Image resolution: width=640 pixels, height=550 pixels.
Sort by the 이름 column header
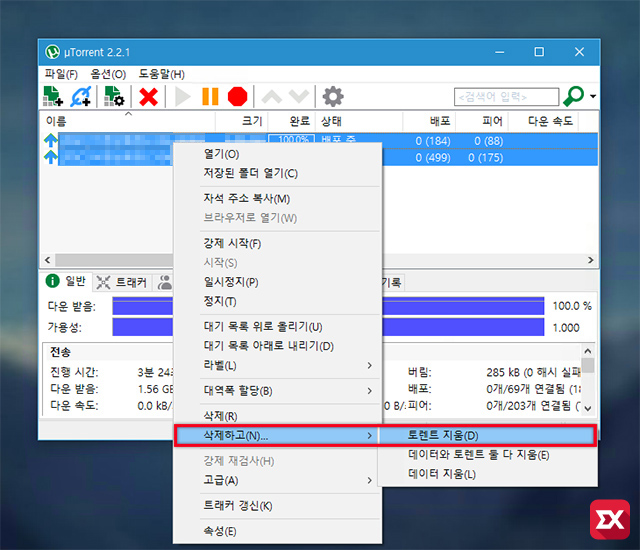[128, 121]
